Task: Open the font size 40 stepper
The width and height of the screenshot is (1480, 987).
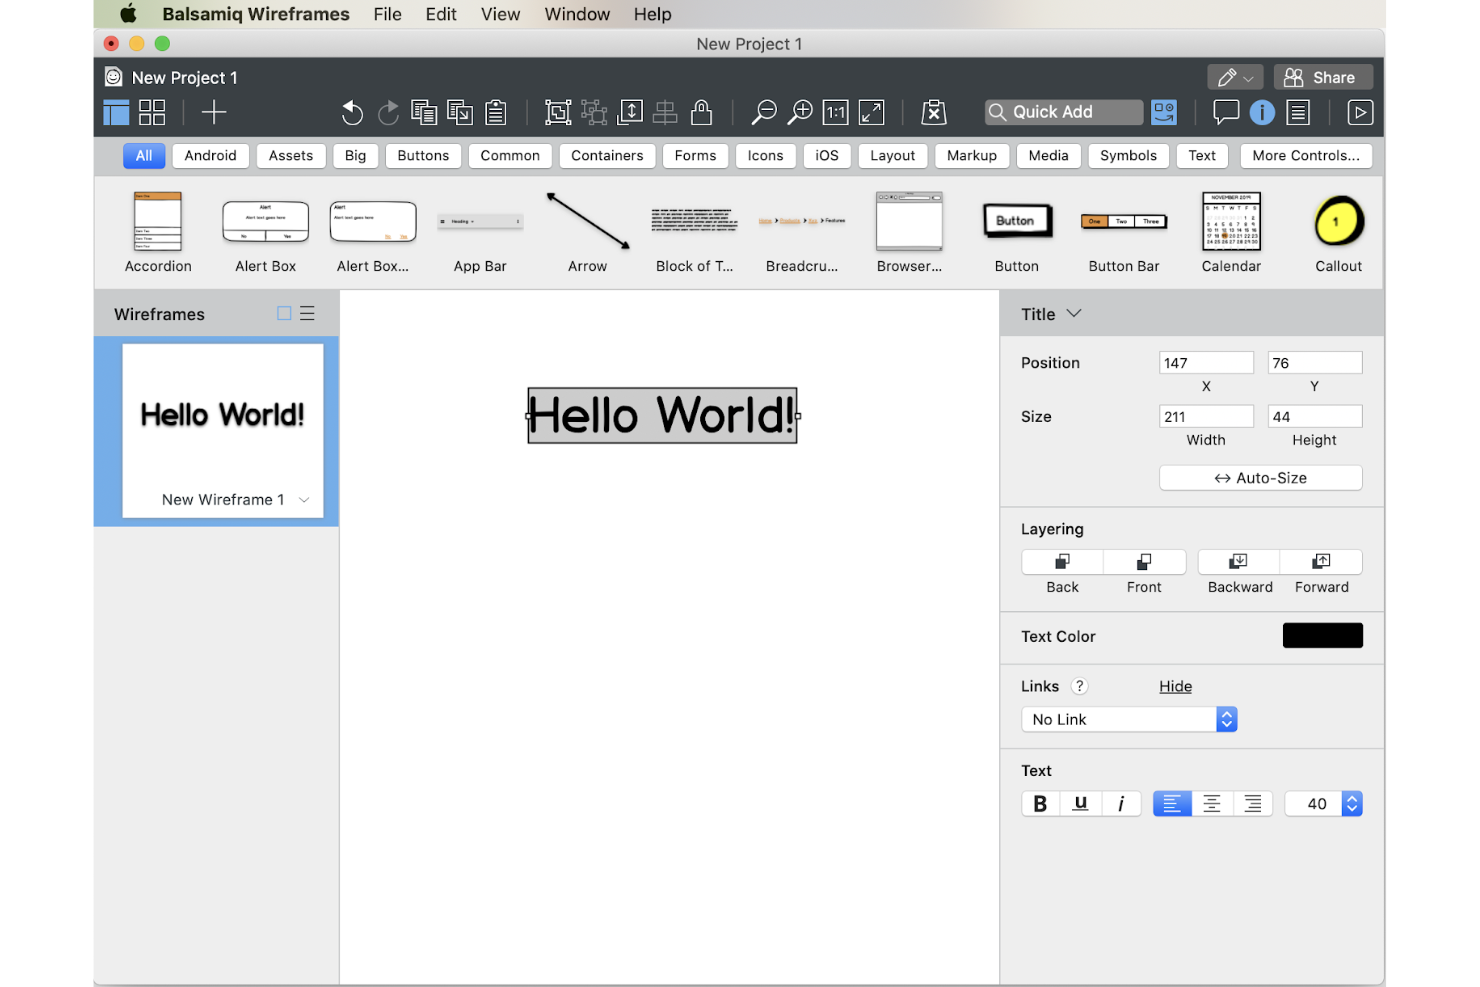Action: pyautogui.click(x=1352, y=803)
